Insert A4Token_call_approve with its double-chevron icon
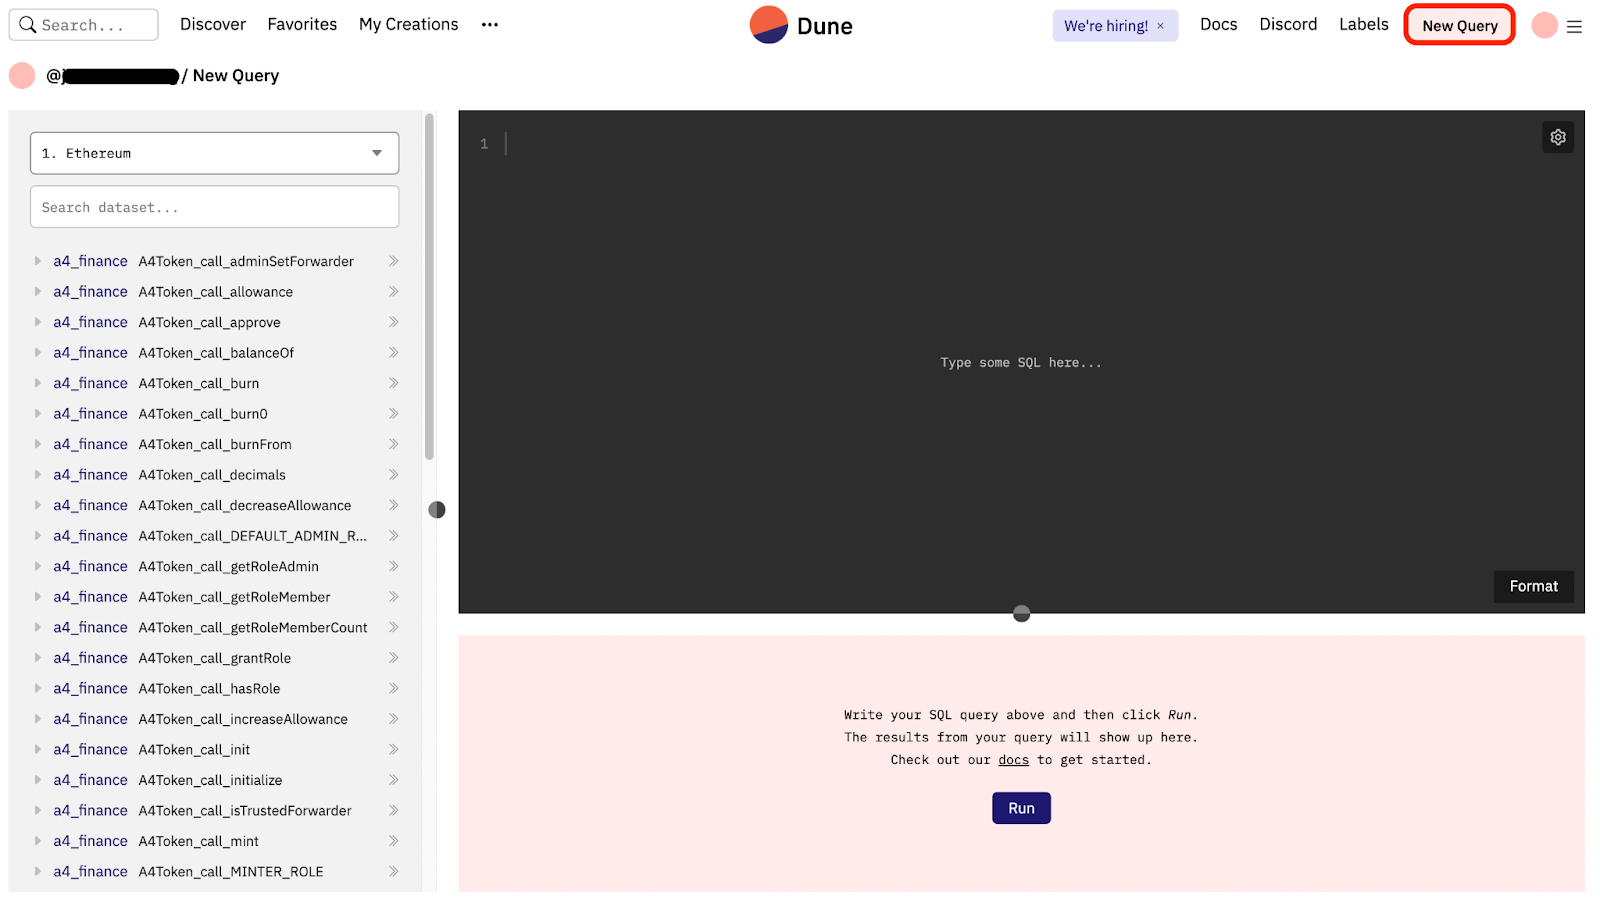Screen dimensions: 1600x907 tap(394, 322)
